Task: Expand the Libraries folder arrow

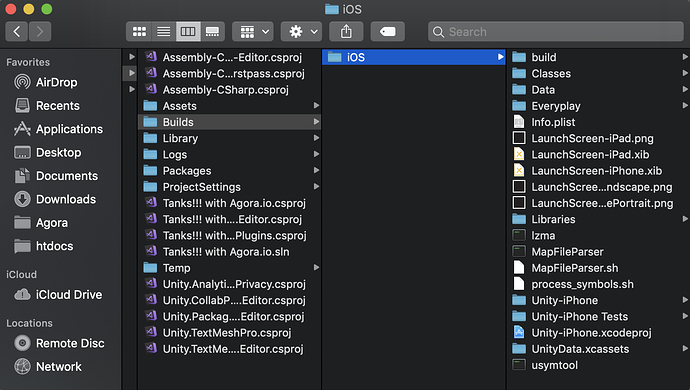Action: click(x=685, y=219)
